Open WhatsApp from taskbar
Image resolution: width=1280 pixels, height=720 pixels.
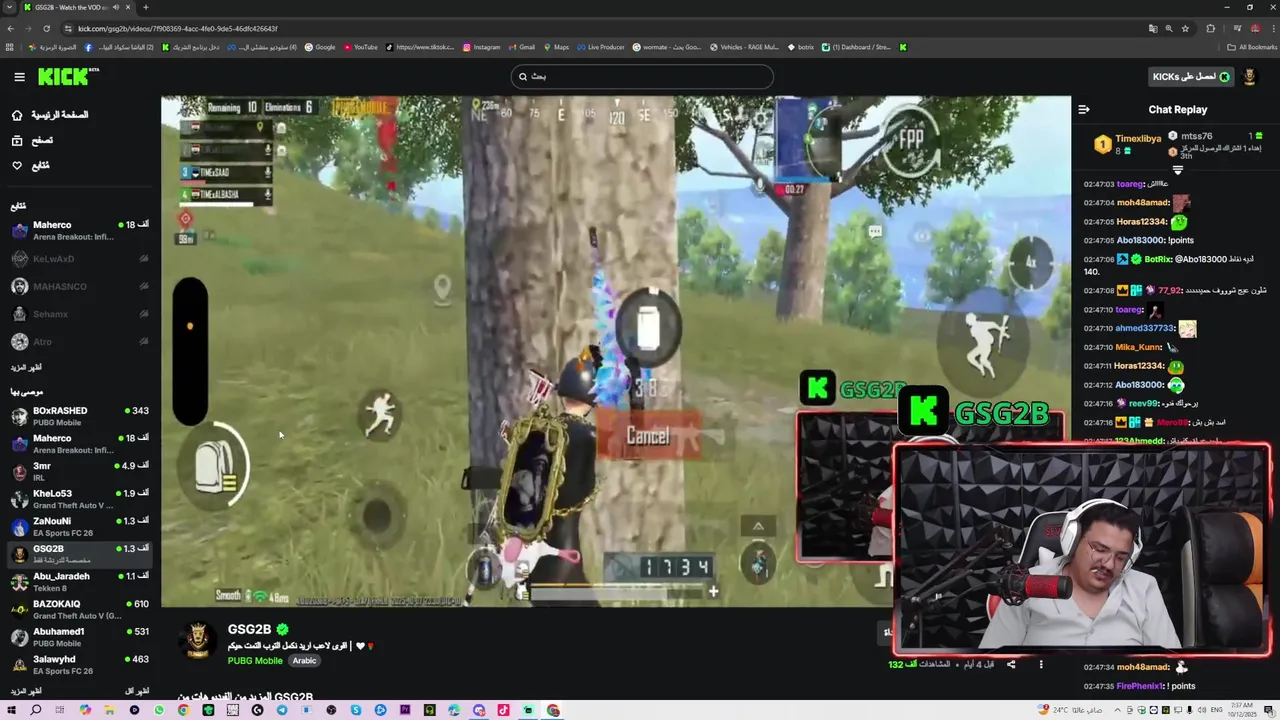pyautogui.click(x=159, y=710)
